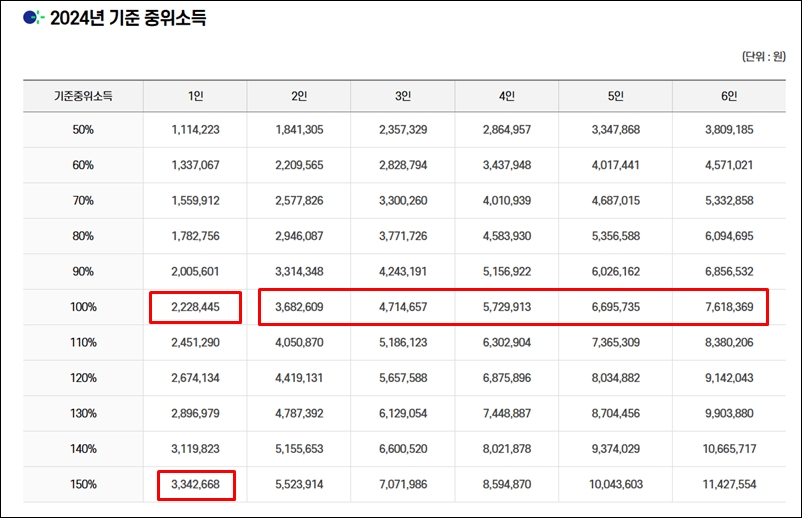Click the 100% row label
This screenshot has height=518, width=802.
[83, 307]
